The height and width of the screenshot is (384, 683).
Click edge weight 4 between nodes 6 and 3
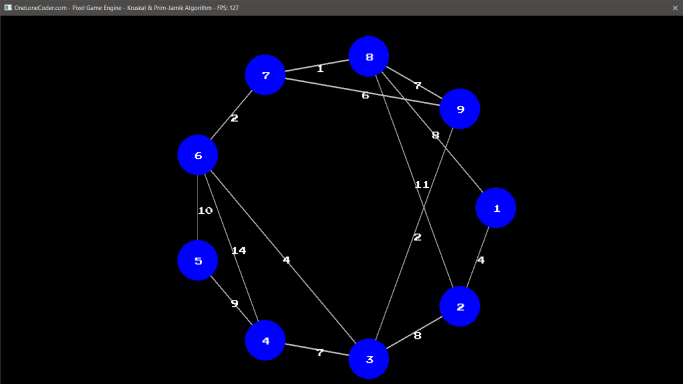286,260
